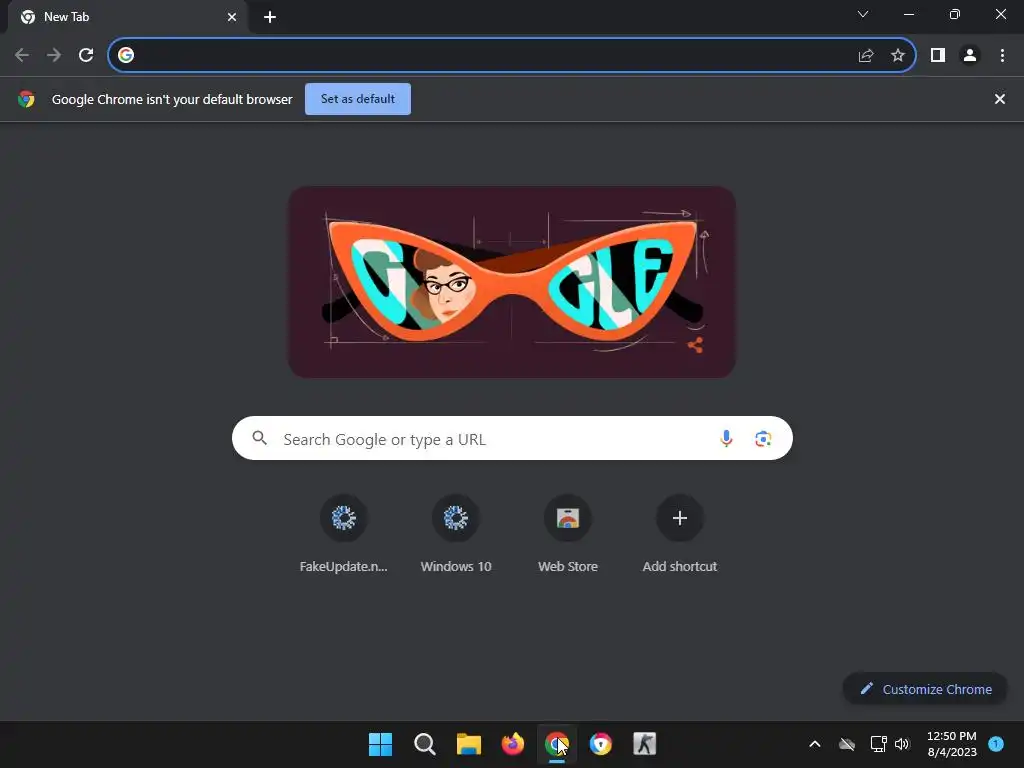
Task: Open a new tab with plus button
Action: coord(270,17)
